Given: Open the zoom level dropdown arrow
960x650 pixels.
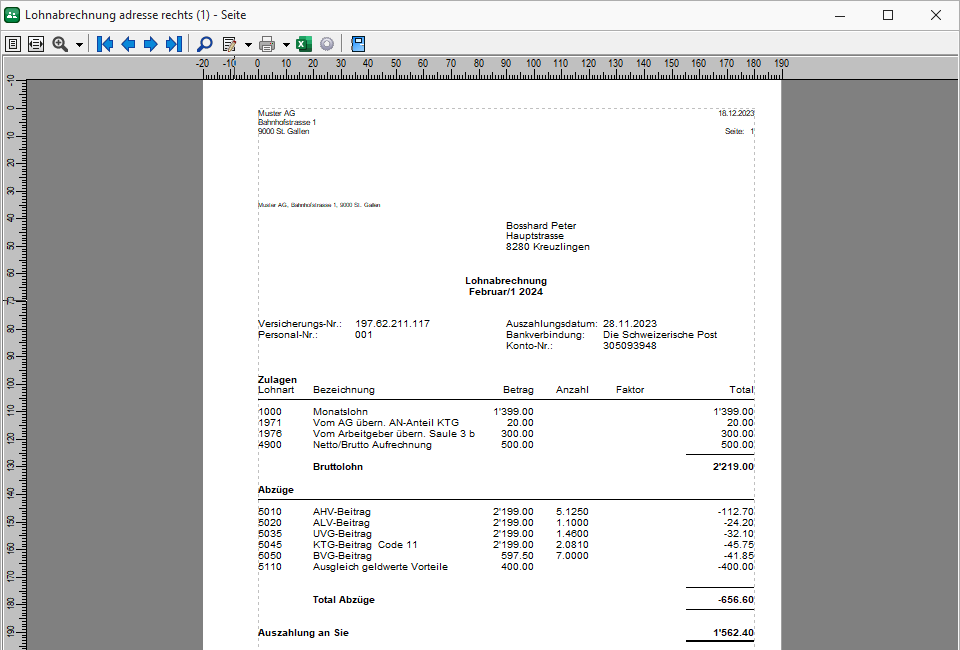Looking at the screenshot, I should pos(78,43).
